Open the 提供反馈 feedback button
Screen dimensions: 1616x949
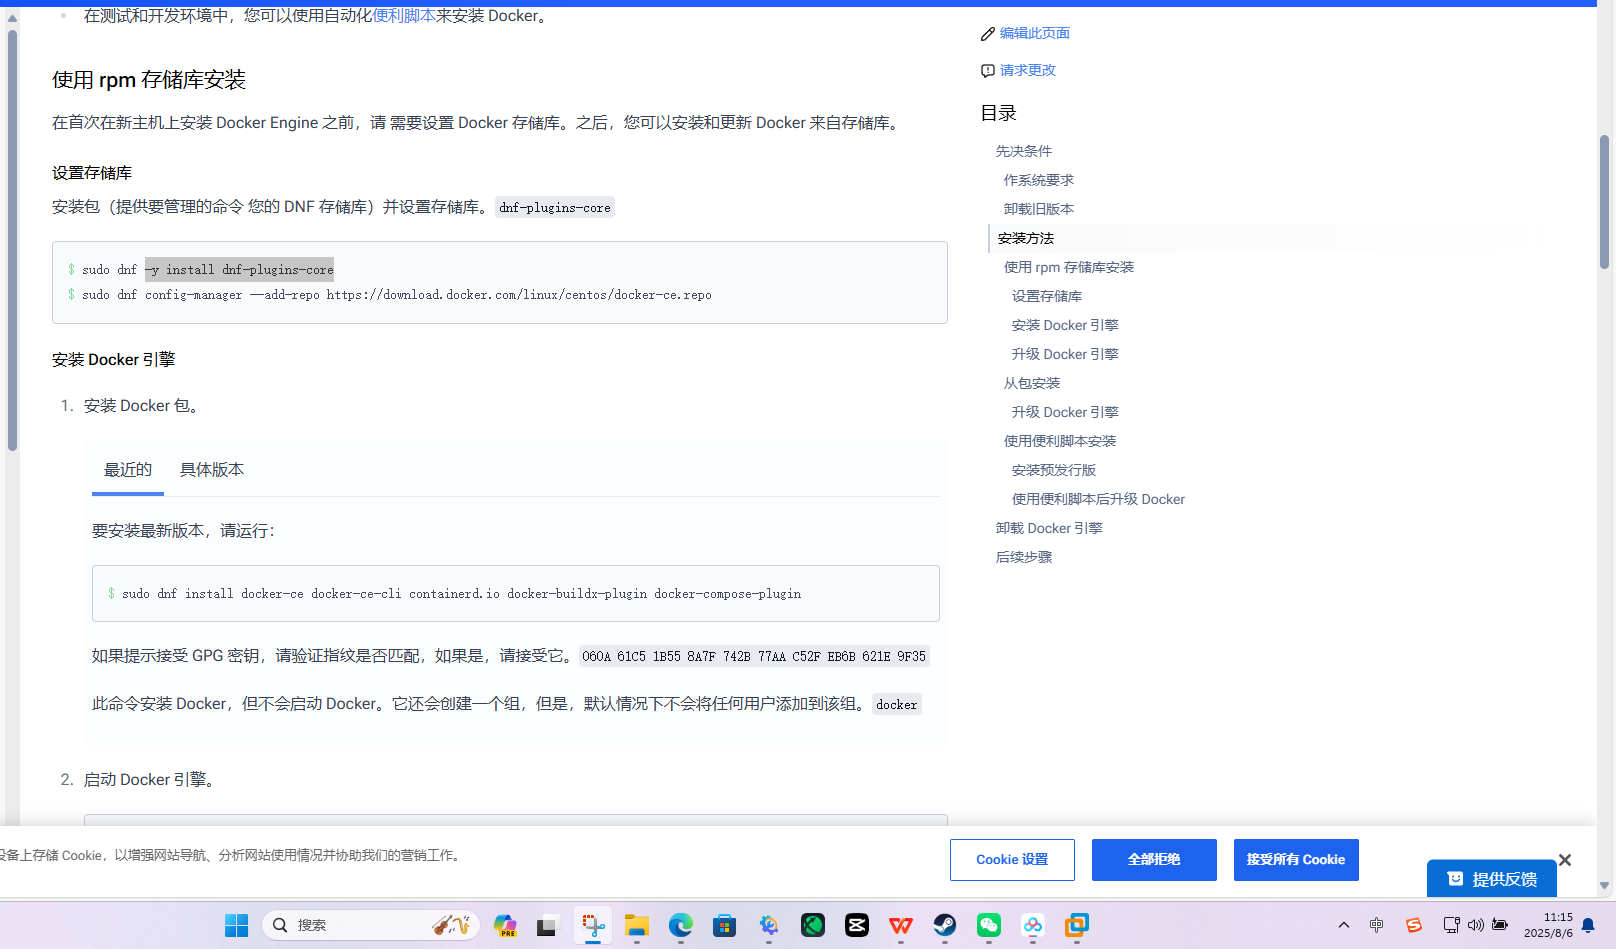(1492, 879)
